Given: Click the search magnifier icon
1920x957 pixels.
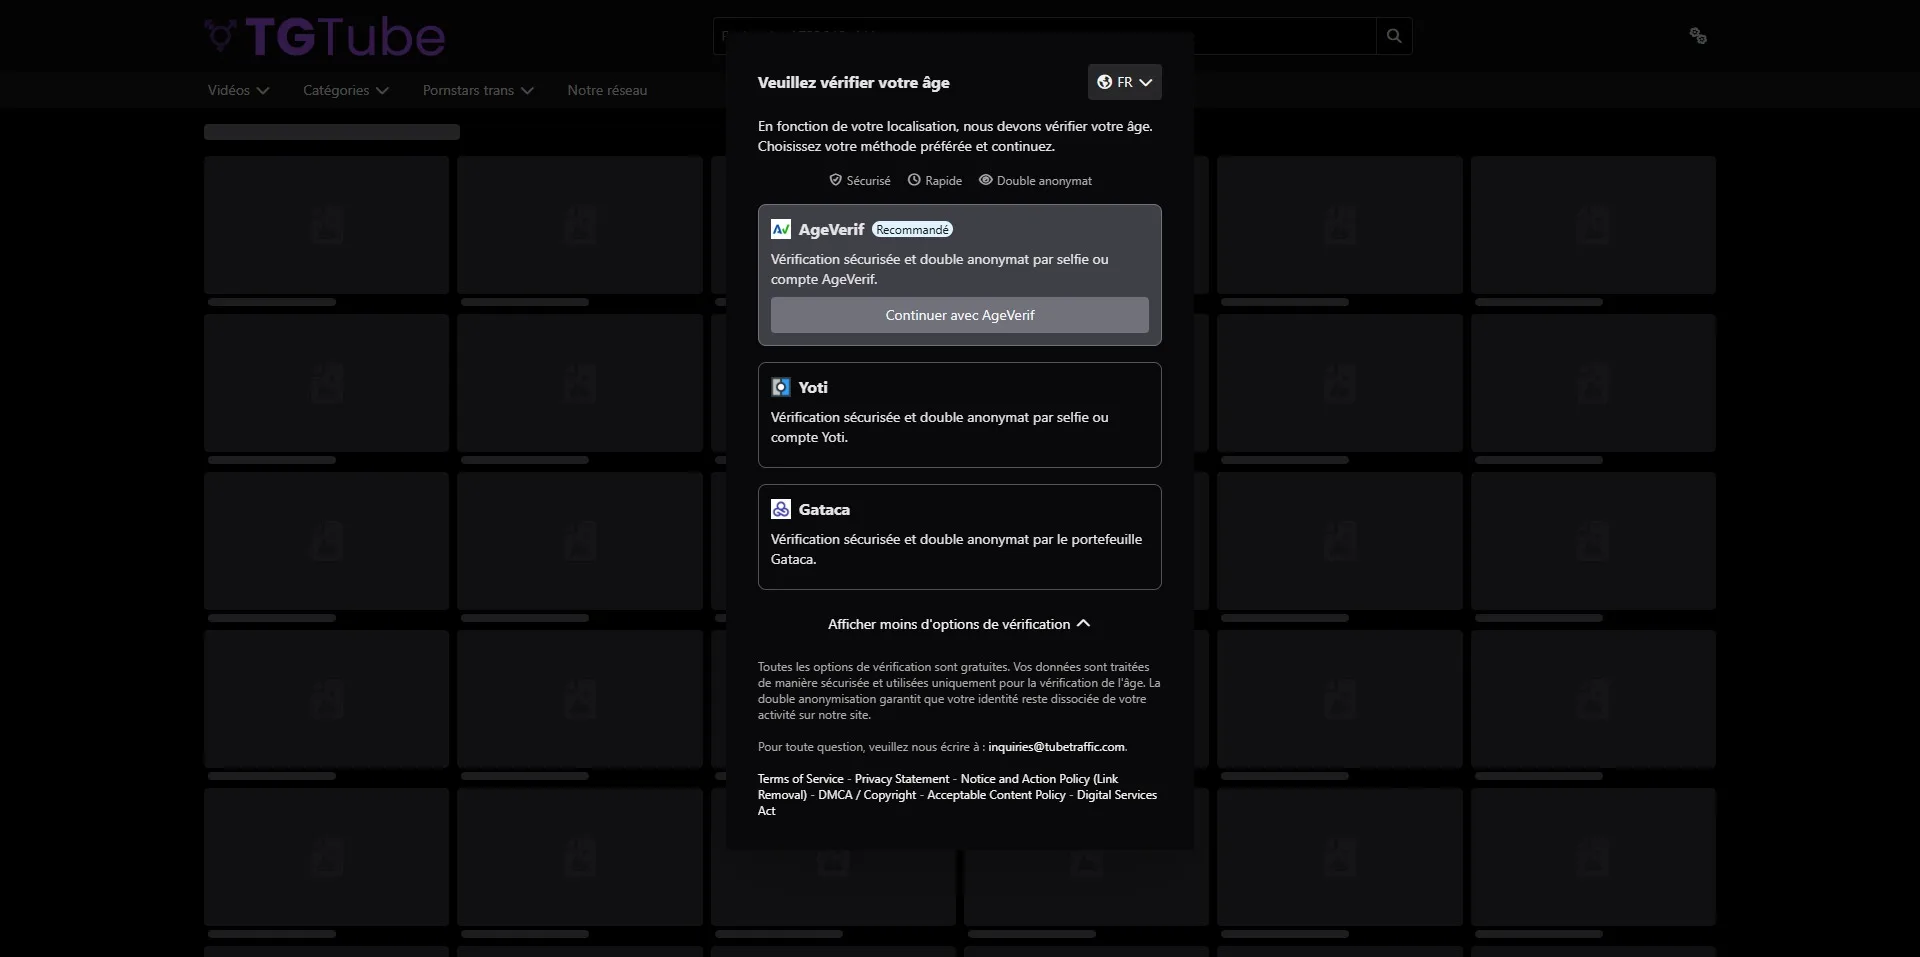Looking at the screenshot, I should coord(1394,36).
